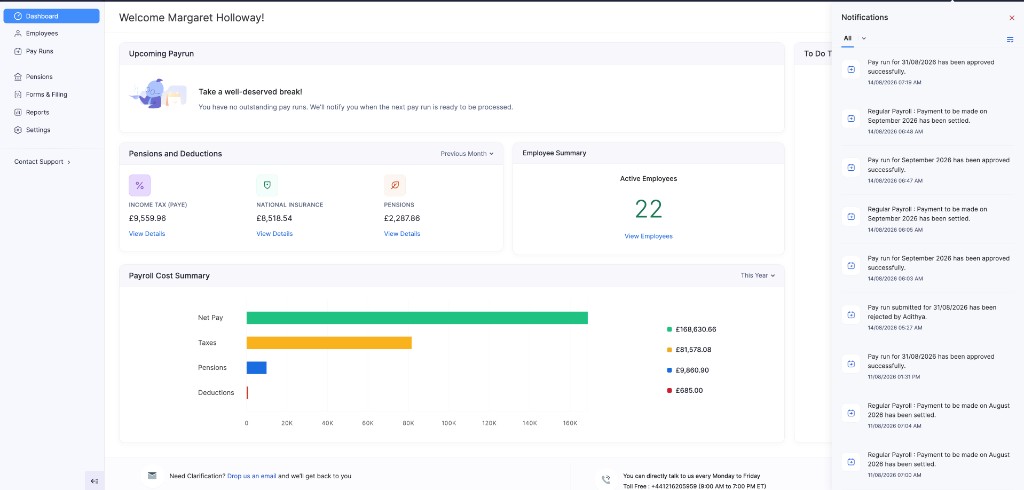The height and width of the screenshot is (490, 1024).
Task: Click the Pensions leaf icon
Action: pos(394,186)
